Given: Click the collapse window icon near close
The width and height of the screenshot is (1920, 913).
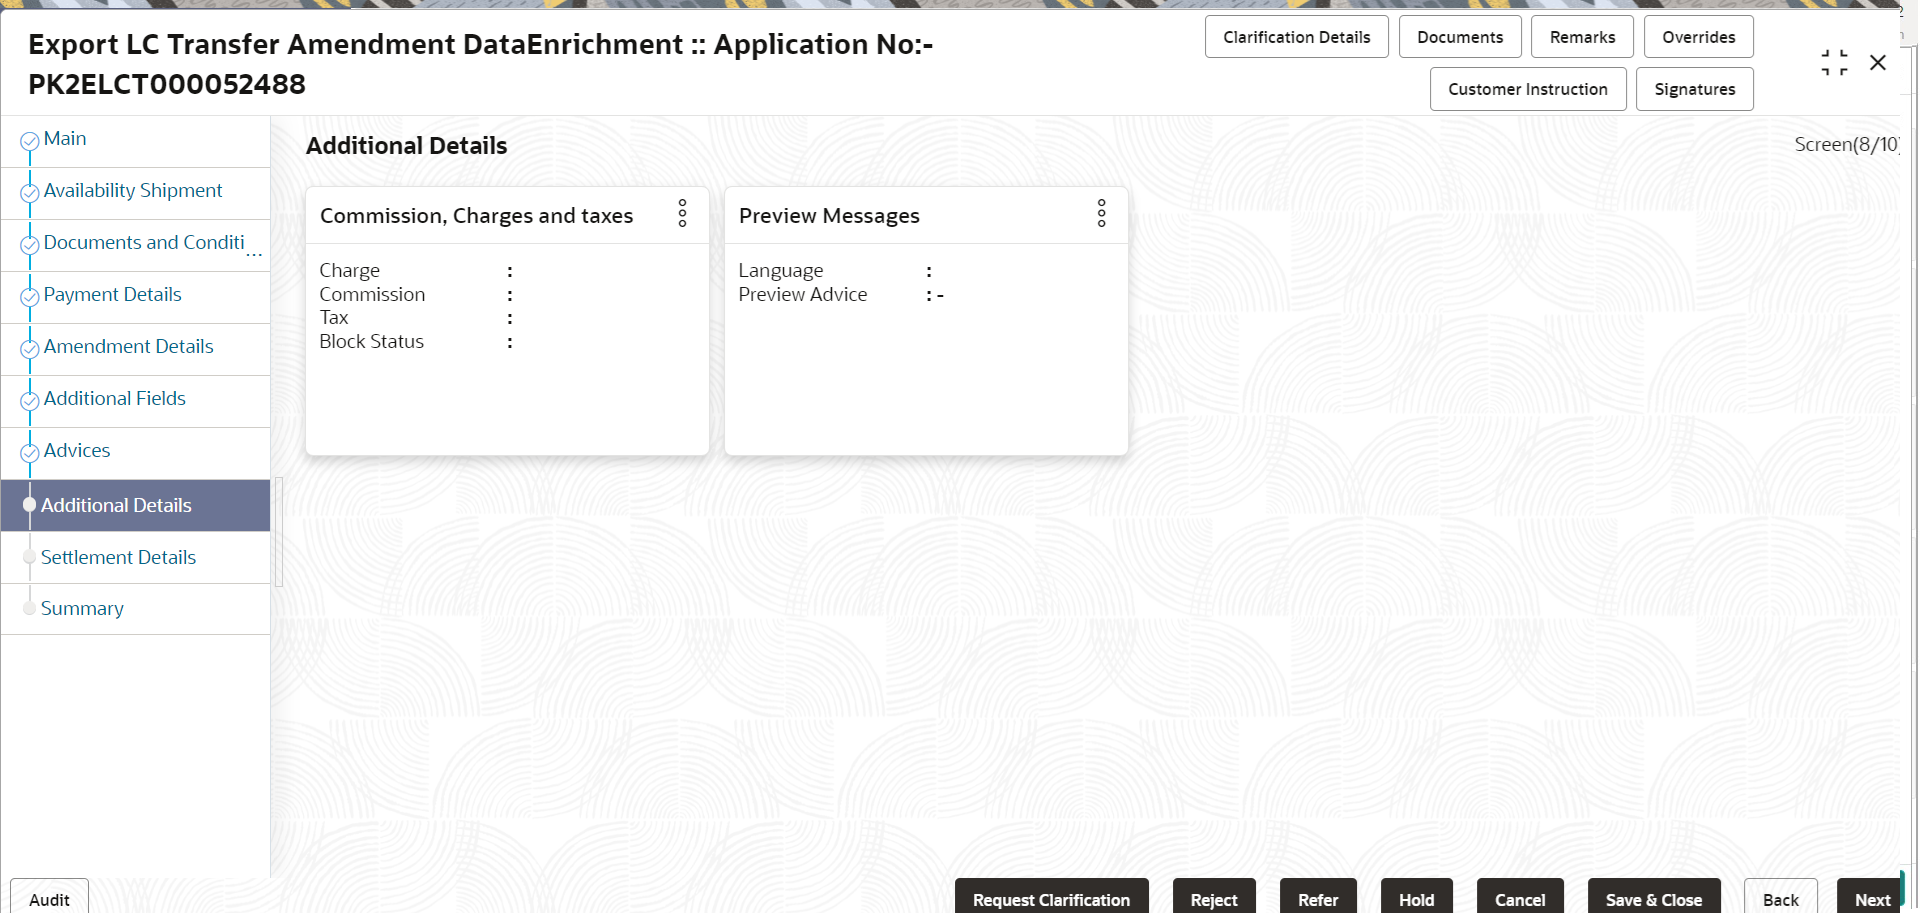Looking at the screenshot, I should (x=1834, y=63).
